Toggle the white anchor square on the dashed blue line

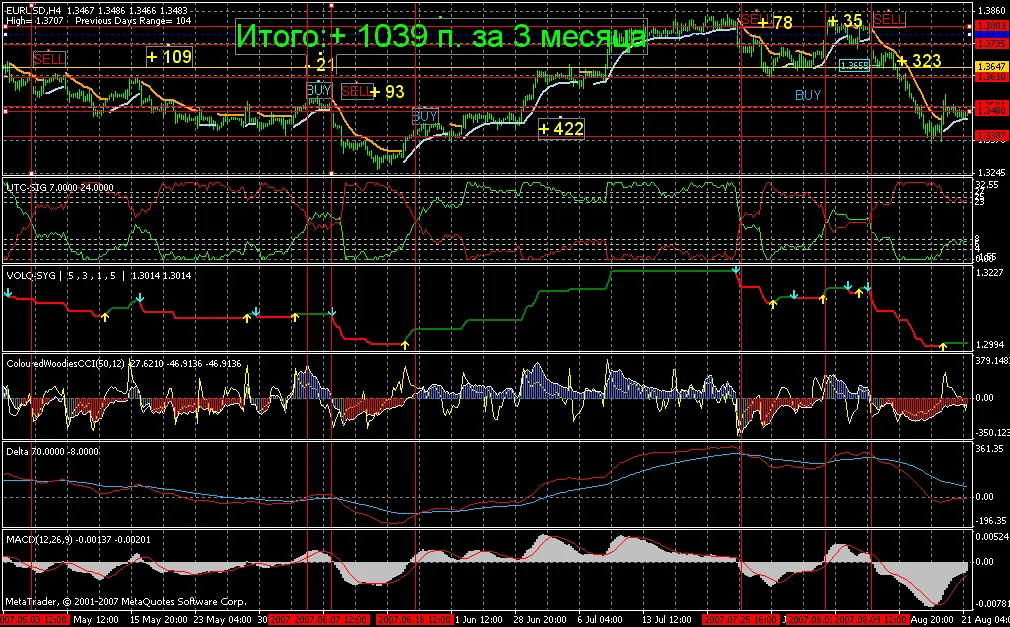point(6,34)
